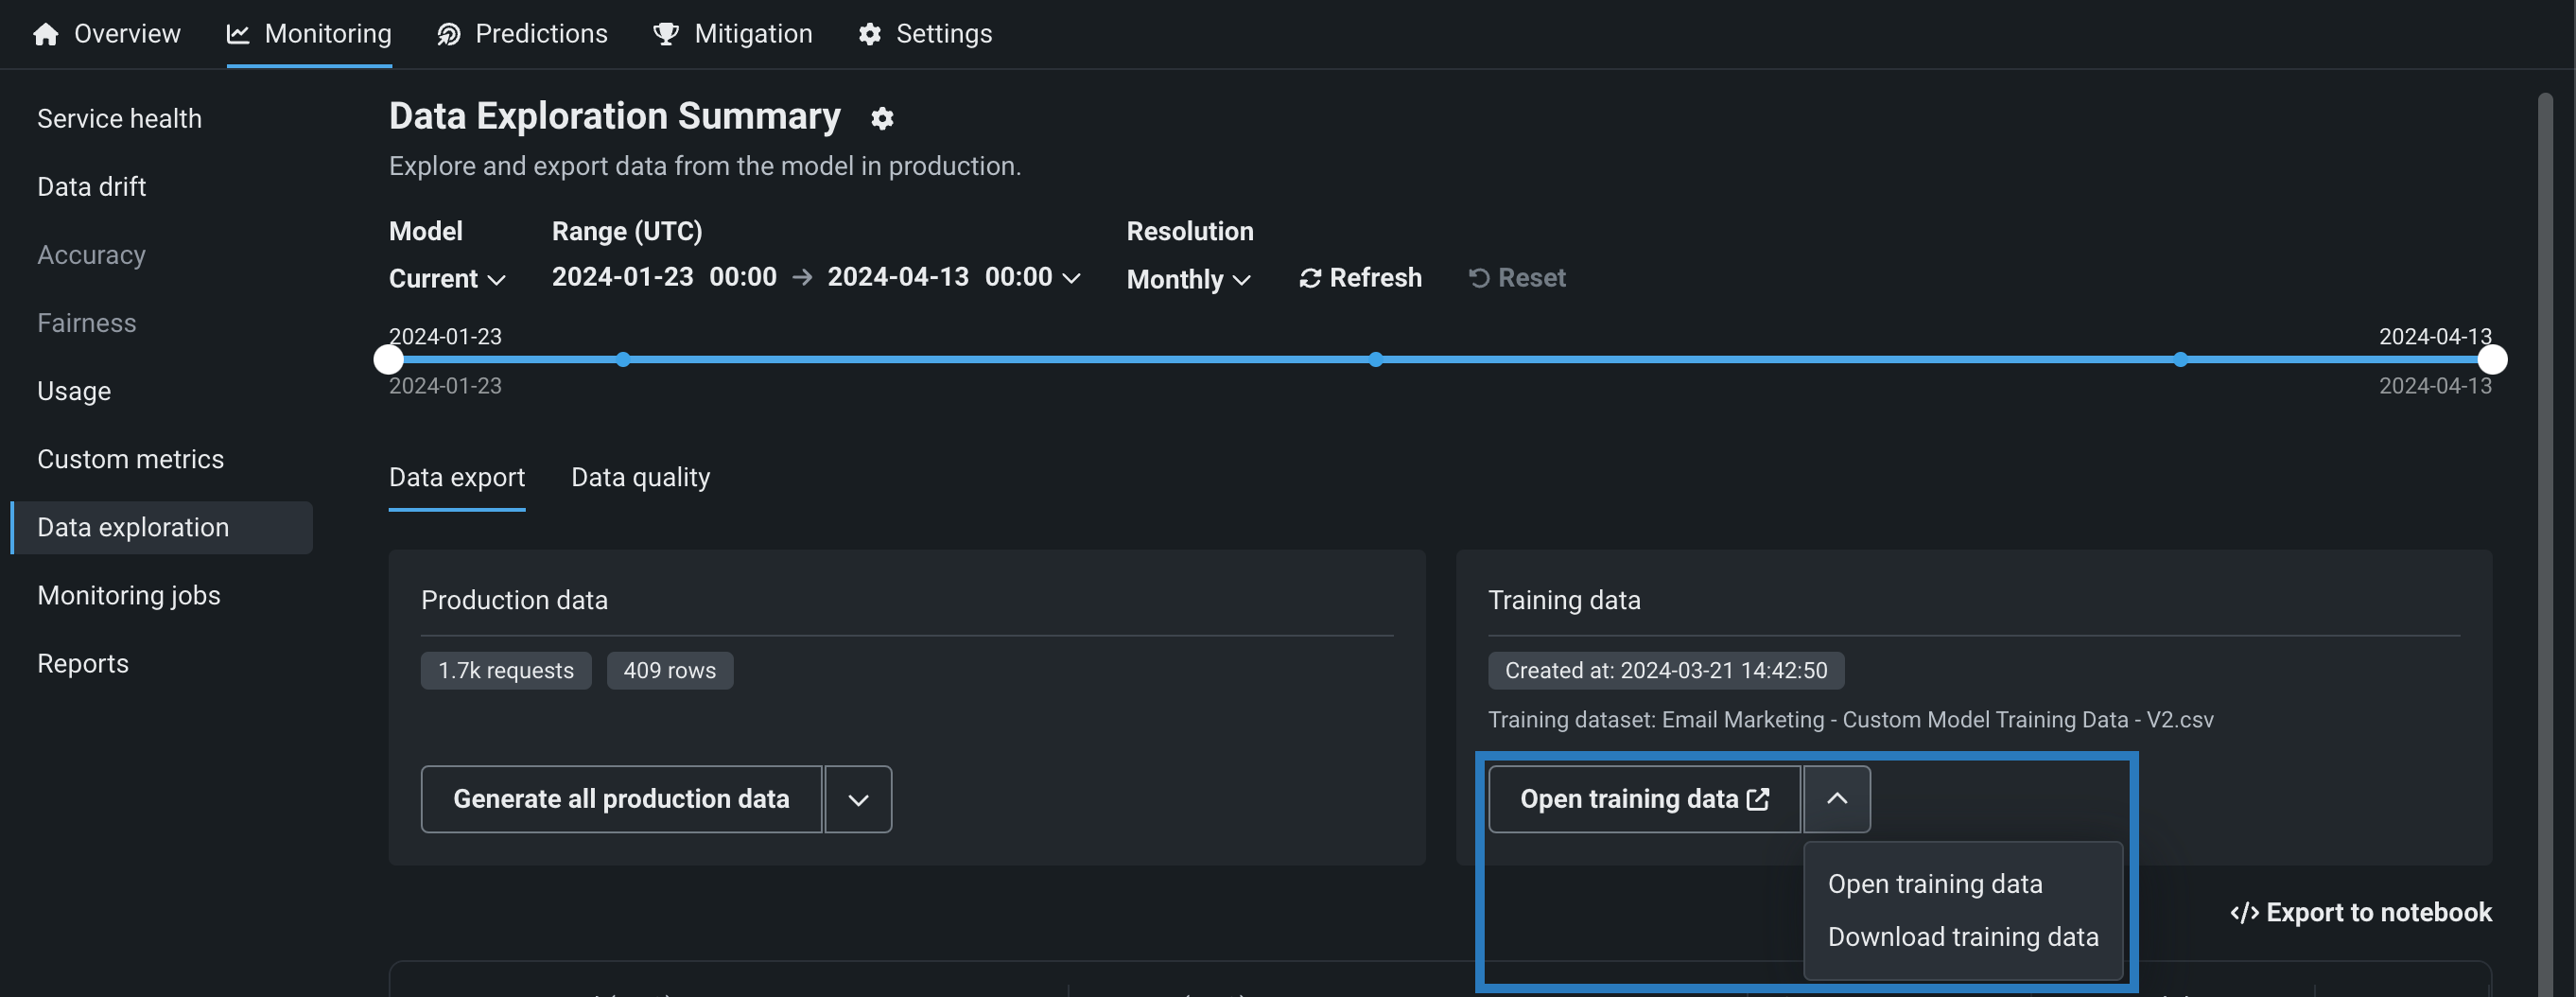Switch to the Data quality tab
Screen dimensions: 2576x997
click(x=640, y=478)
